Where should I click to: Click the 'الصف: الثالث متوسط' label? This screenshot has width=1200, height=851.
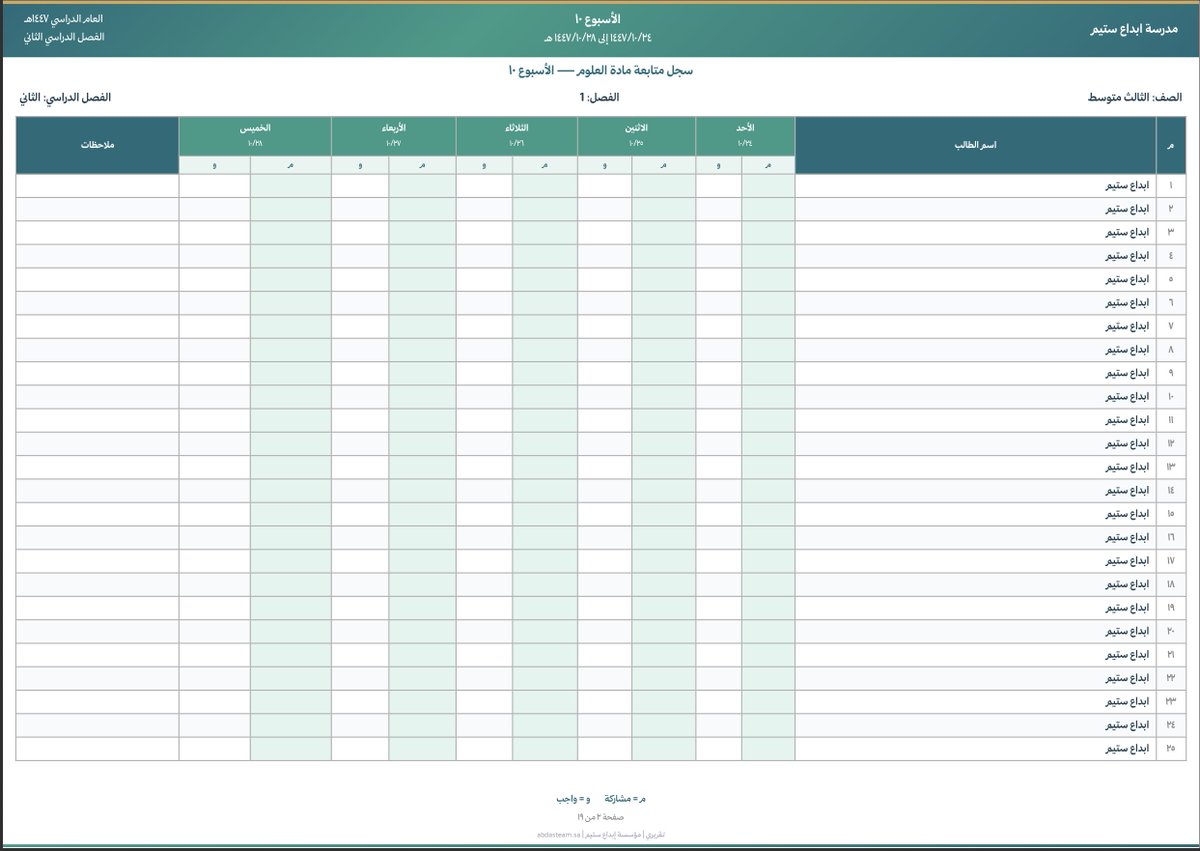pyautogui.click(x=1135, y=98)
